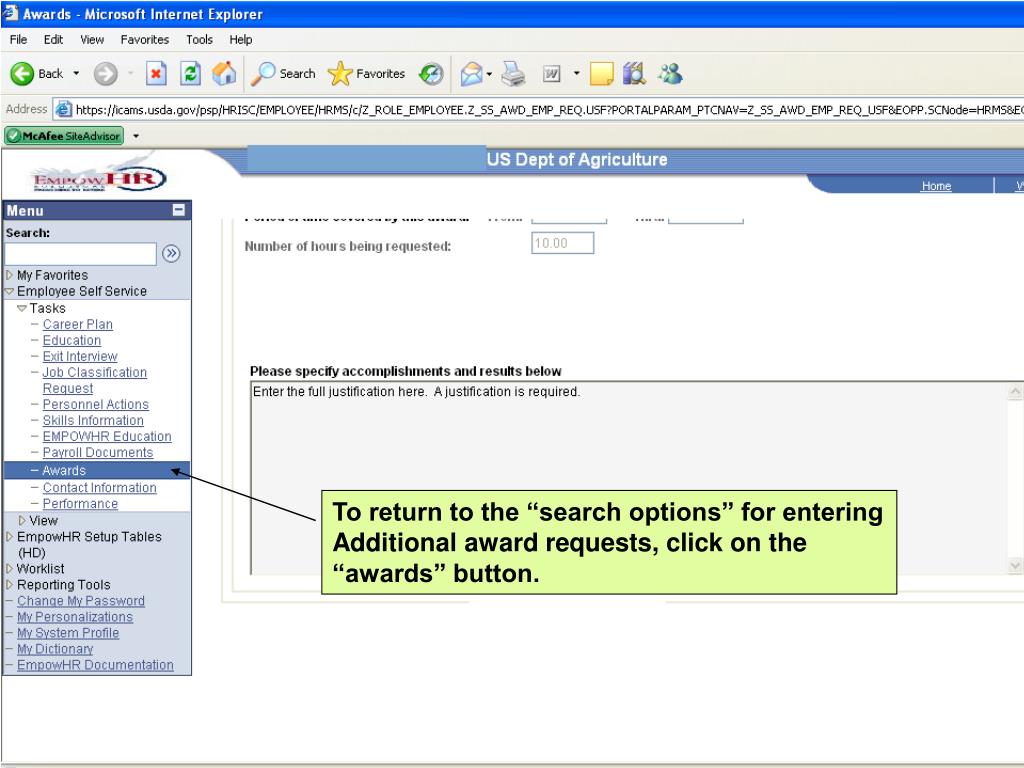The image size is (1024, 768).
Task: Click the Back navigation icon
Action: (x=22, y=74)
